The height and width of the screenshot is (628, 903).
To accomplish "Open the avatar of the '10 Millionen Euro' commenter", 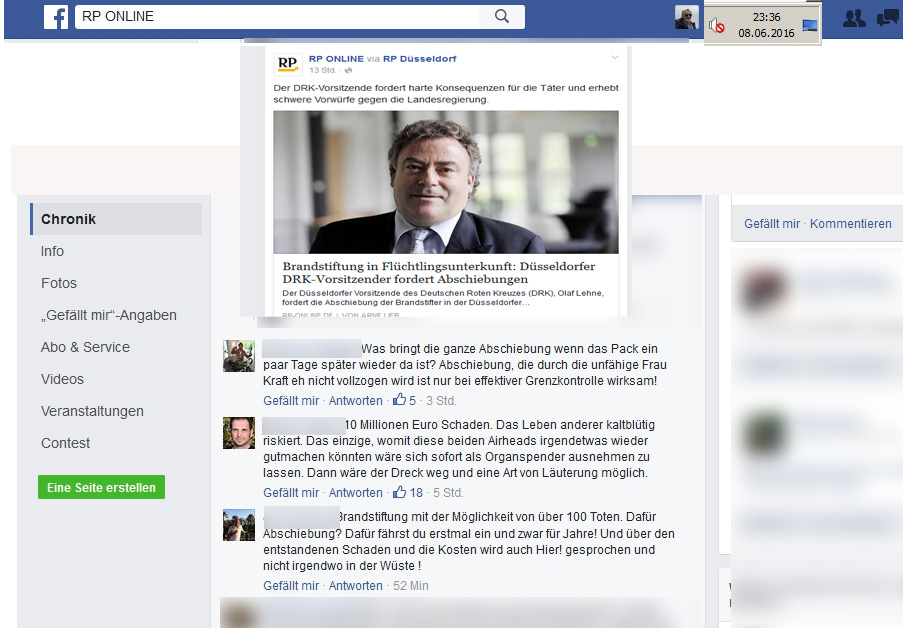I will point(239,433).
